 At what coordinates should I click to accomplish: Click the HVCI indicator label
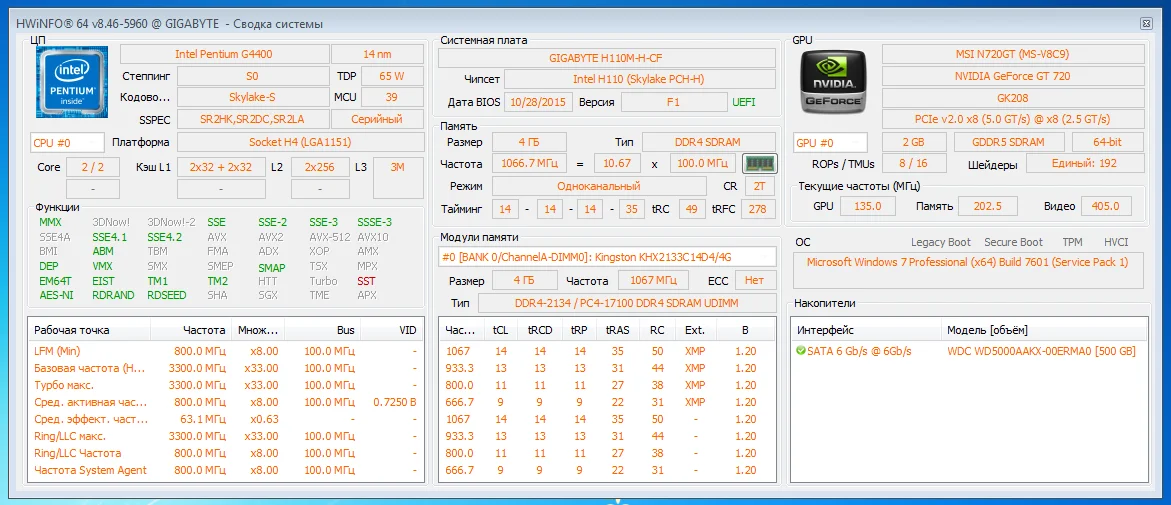click(x=1116, y=242)
